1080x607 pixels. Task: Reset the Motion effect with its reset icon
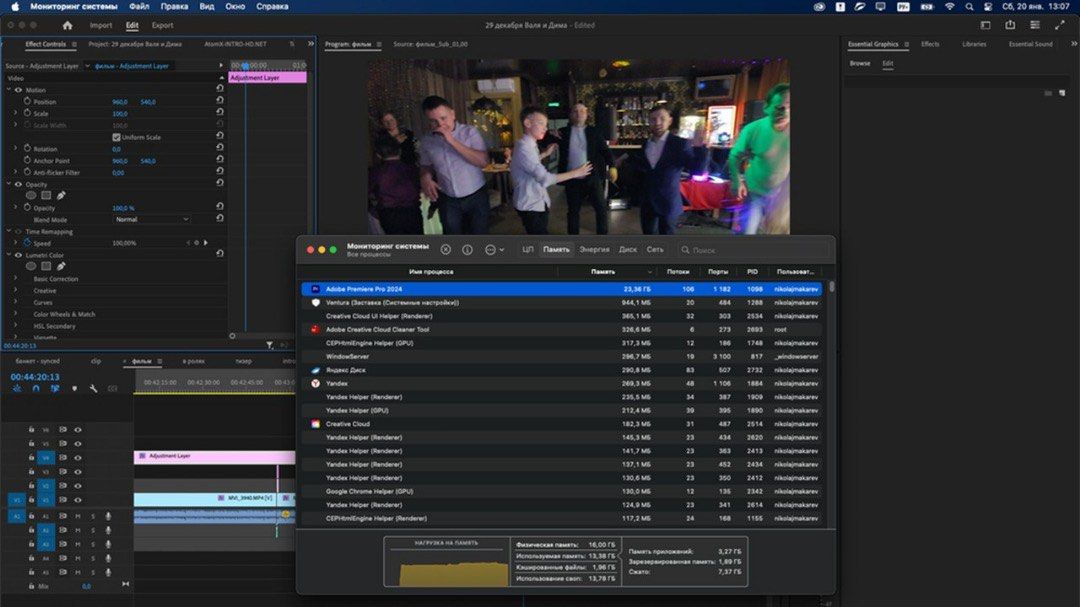point(220,89)
